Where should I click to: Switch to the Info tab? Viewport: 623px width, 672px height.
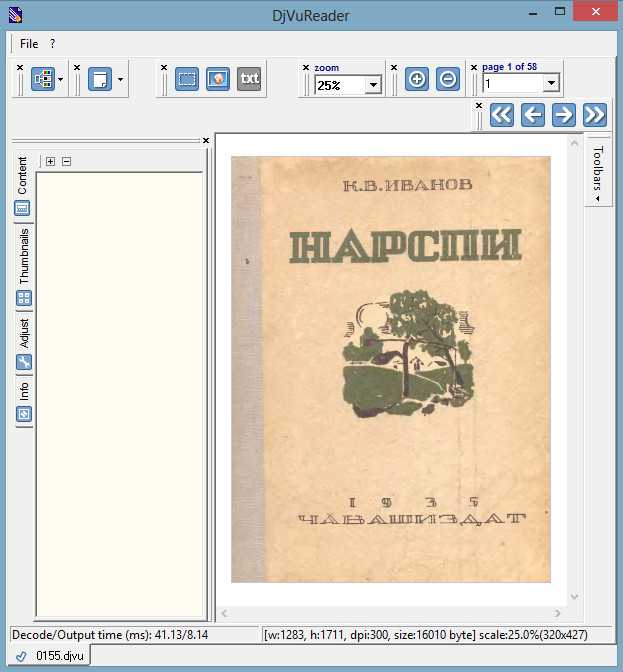pyautogui.click(x=24, y=402)
